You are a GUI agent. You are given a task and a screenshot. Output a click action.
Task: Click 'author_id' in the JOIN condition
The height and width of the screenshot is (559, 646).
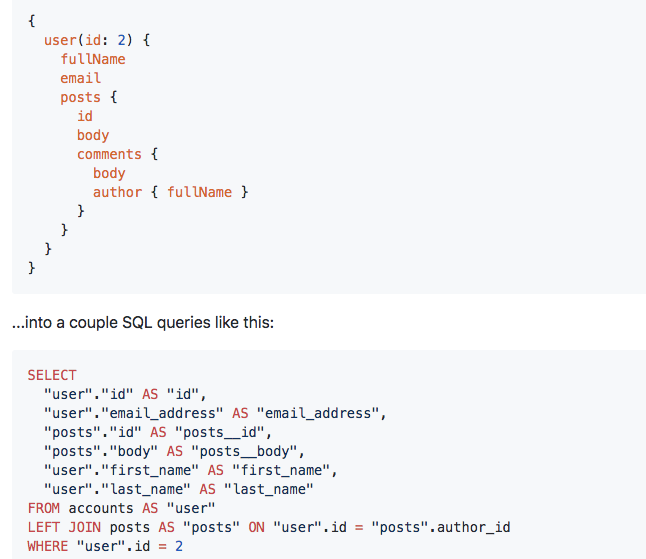pyautogui.click(x=474, y=527)
